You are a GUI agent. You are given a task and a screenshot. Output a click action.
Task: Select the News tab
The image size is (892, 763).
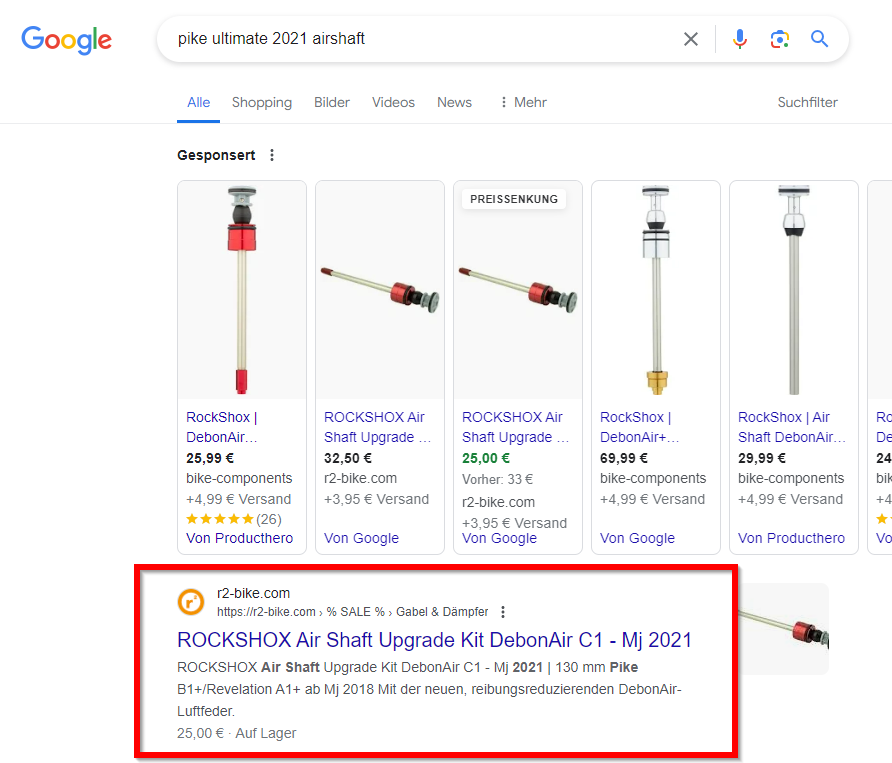(454, 102)
